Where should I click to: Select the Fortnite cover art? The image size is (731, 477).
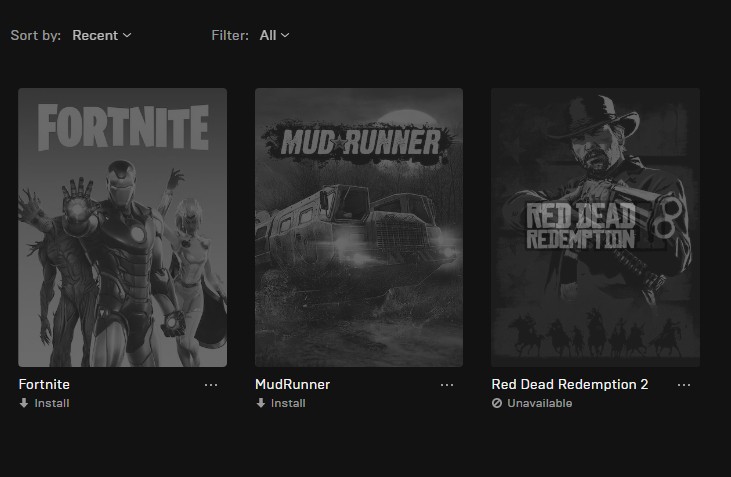coord(123,228)
